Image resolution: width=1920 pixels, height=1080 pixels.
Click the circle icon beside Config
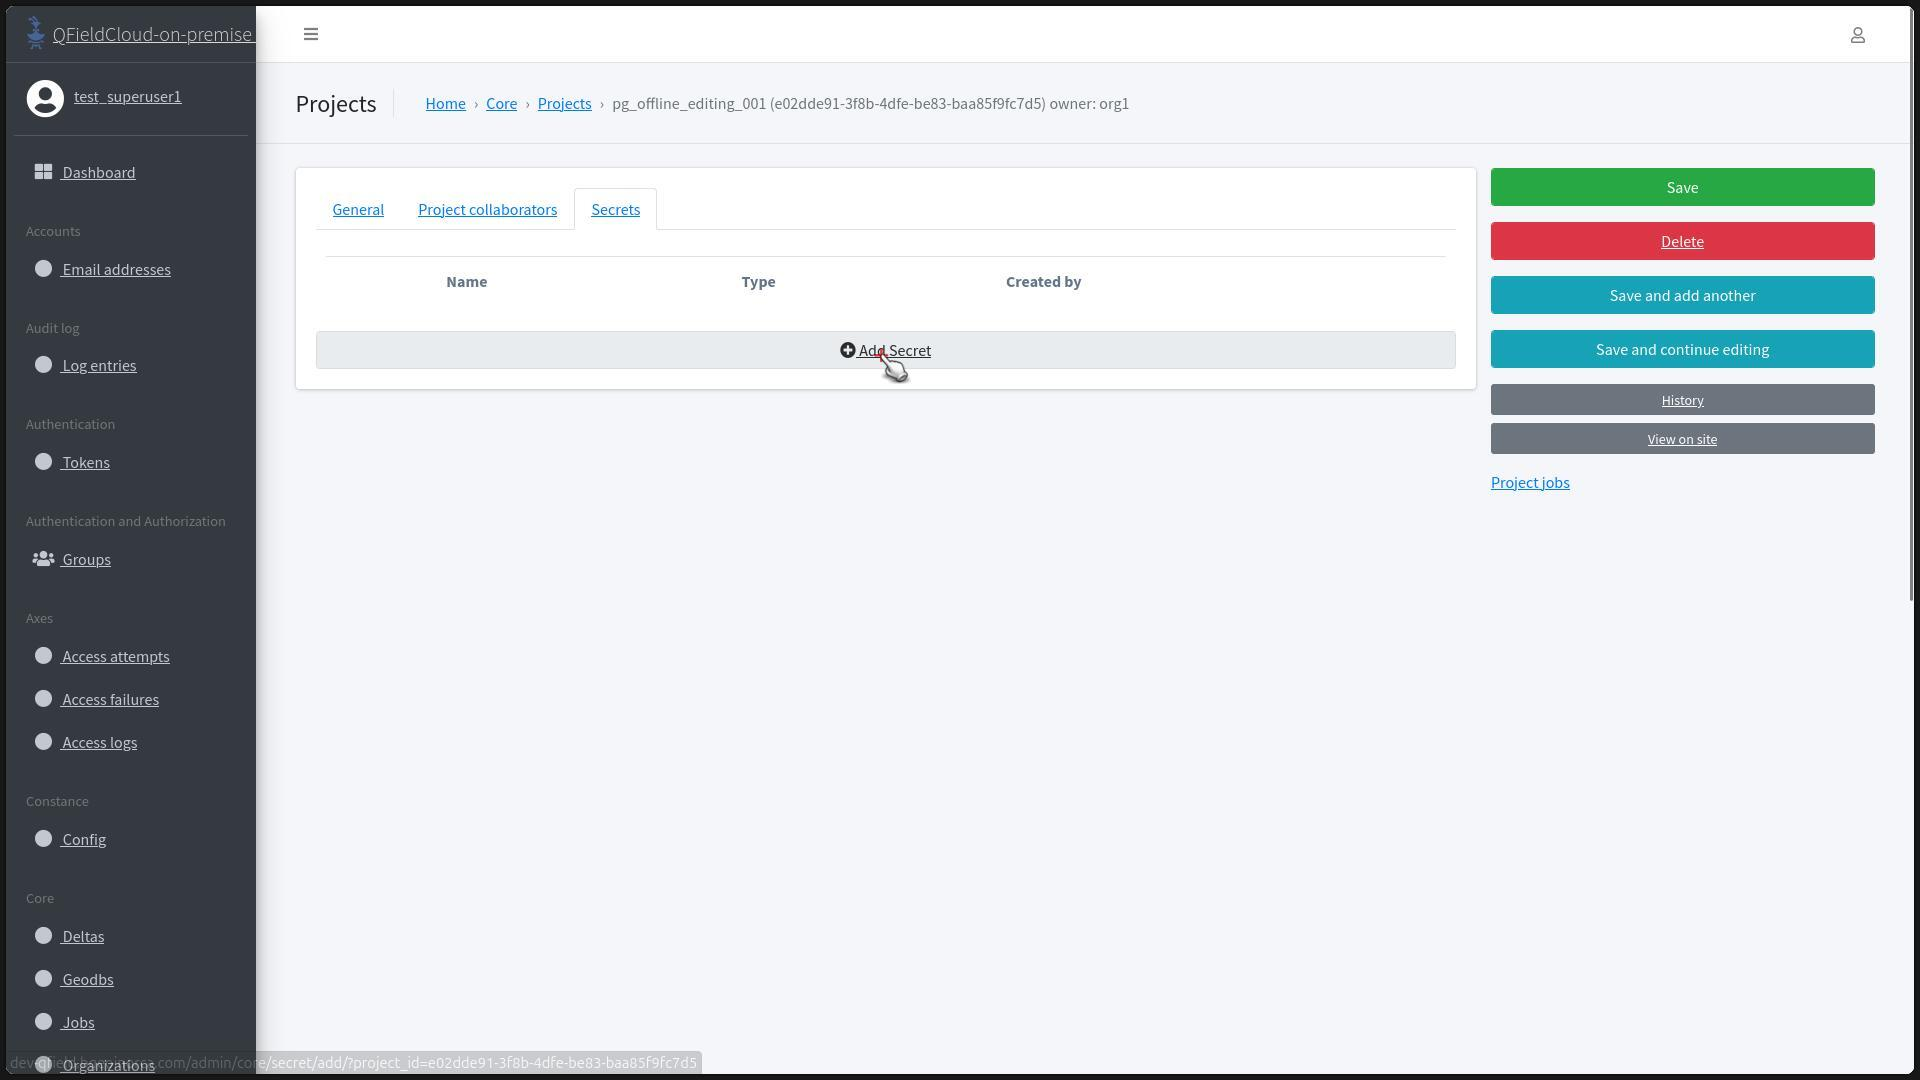pyautogui.click(x=43, y=839)
